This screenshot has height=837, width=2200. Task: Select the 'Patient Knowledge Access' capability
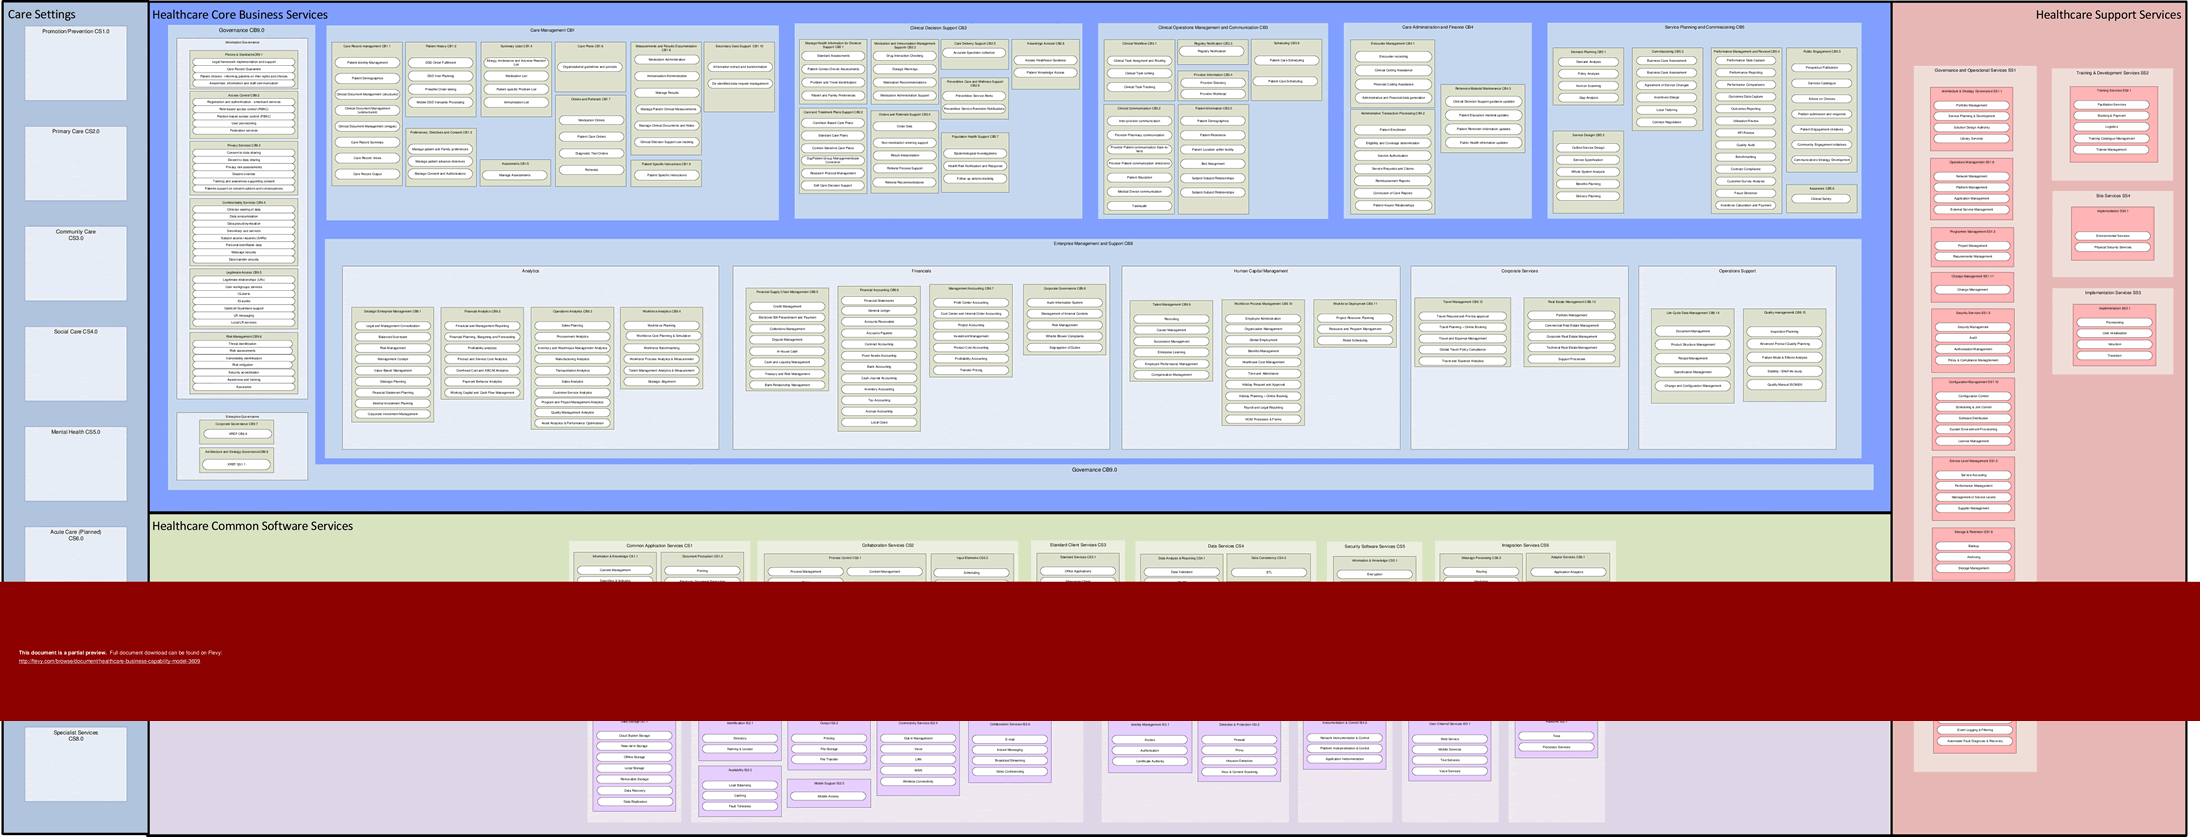coord(1046,73)
